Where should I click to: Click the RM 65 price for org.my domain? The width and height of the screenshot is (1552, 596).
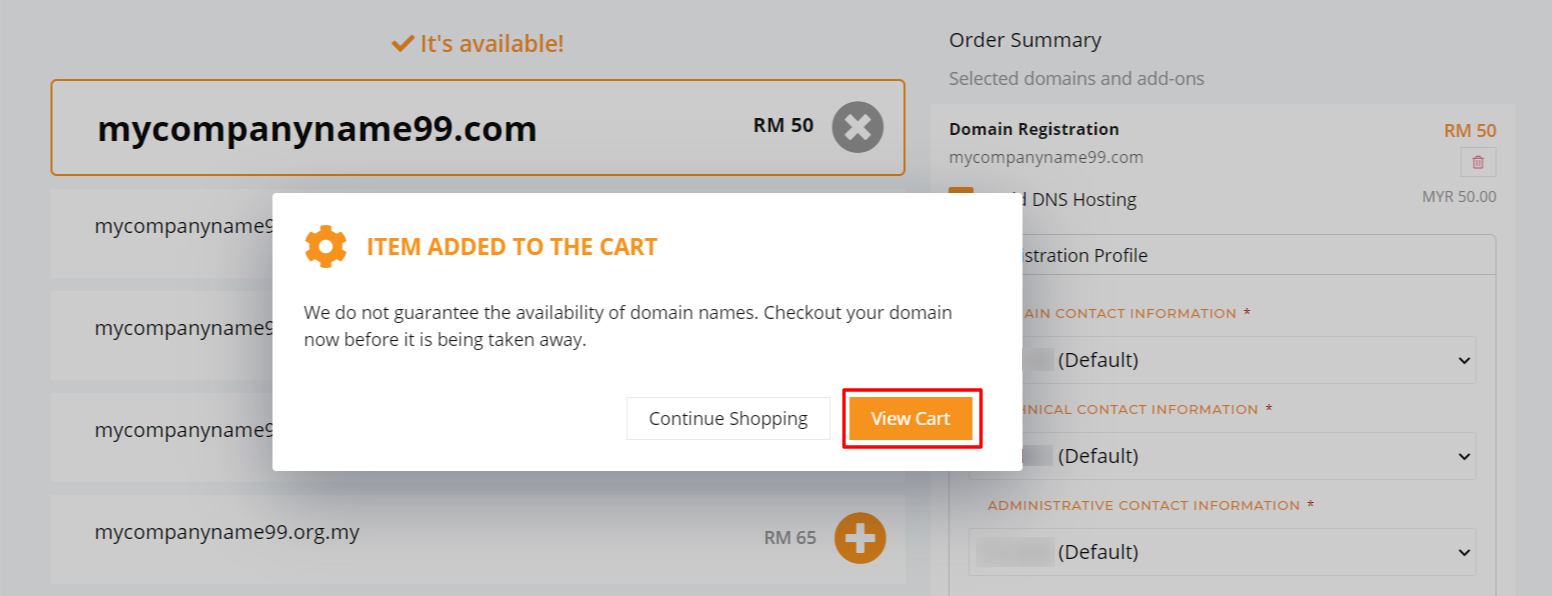(x=790, y=538)
